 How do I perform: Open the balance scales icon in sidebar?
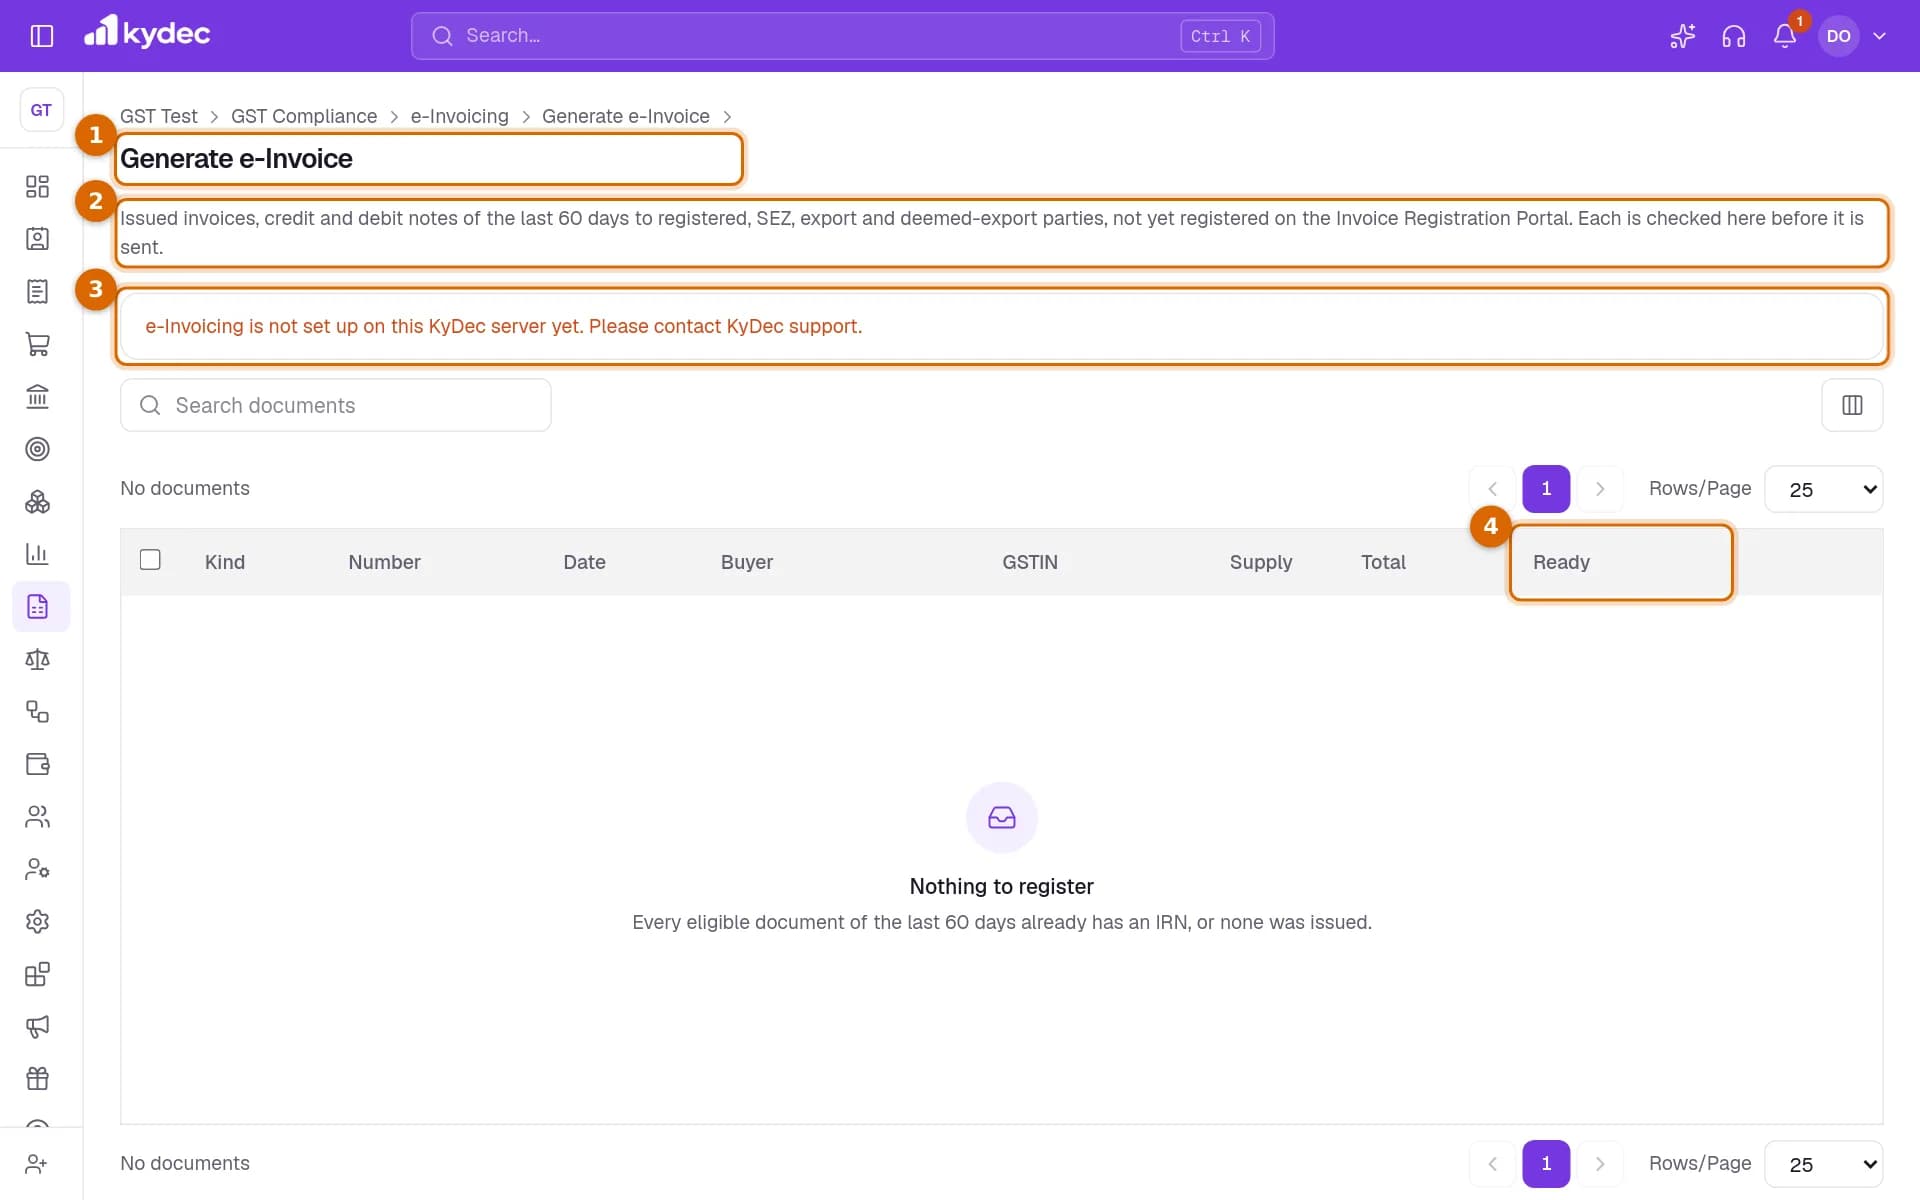coord(37,659)
